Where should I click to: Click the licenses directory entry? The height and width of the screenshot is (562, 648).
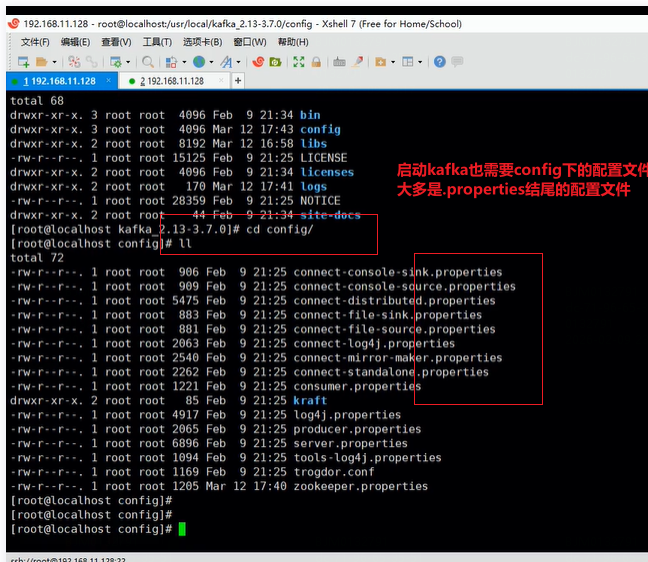327,172
